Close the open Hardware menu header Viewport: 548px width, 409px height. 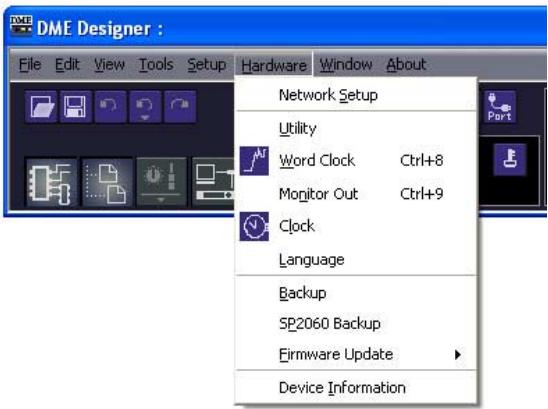click(274, 65)
